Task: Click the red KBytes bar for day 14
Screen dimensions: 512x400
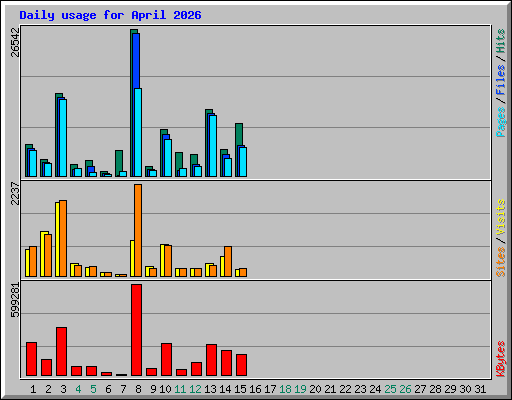Action: [226, 363]
